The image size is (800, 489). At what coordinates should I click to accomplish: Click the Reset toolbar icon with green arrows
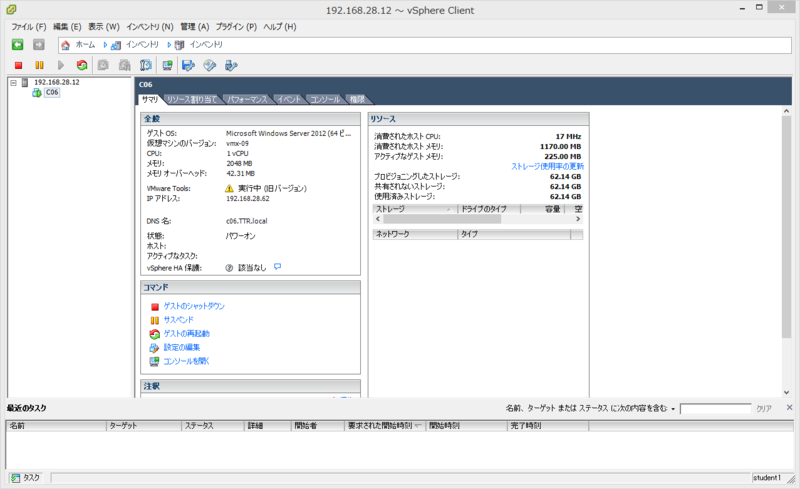(x=82, y=65)
